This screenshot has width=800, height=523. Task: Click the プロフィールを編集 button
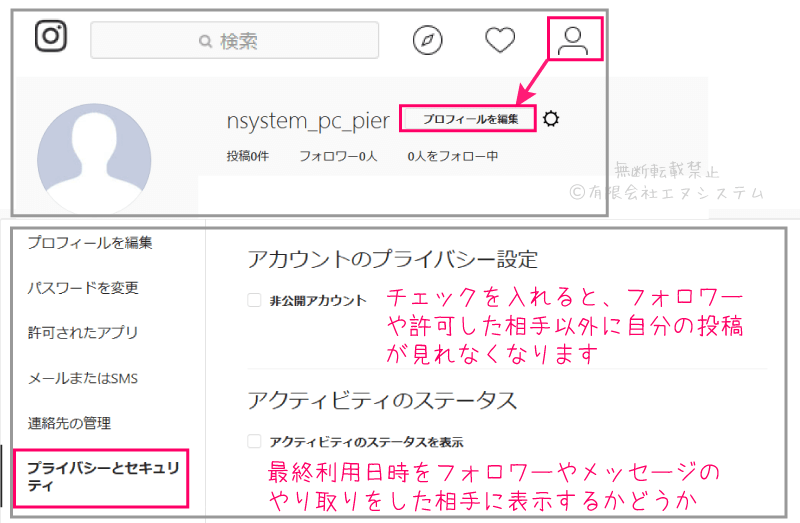468,119
